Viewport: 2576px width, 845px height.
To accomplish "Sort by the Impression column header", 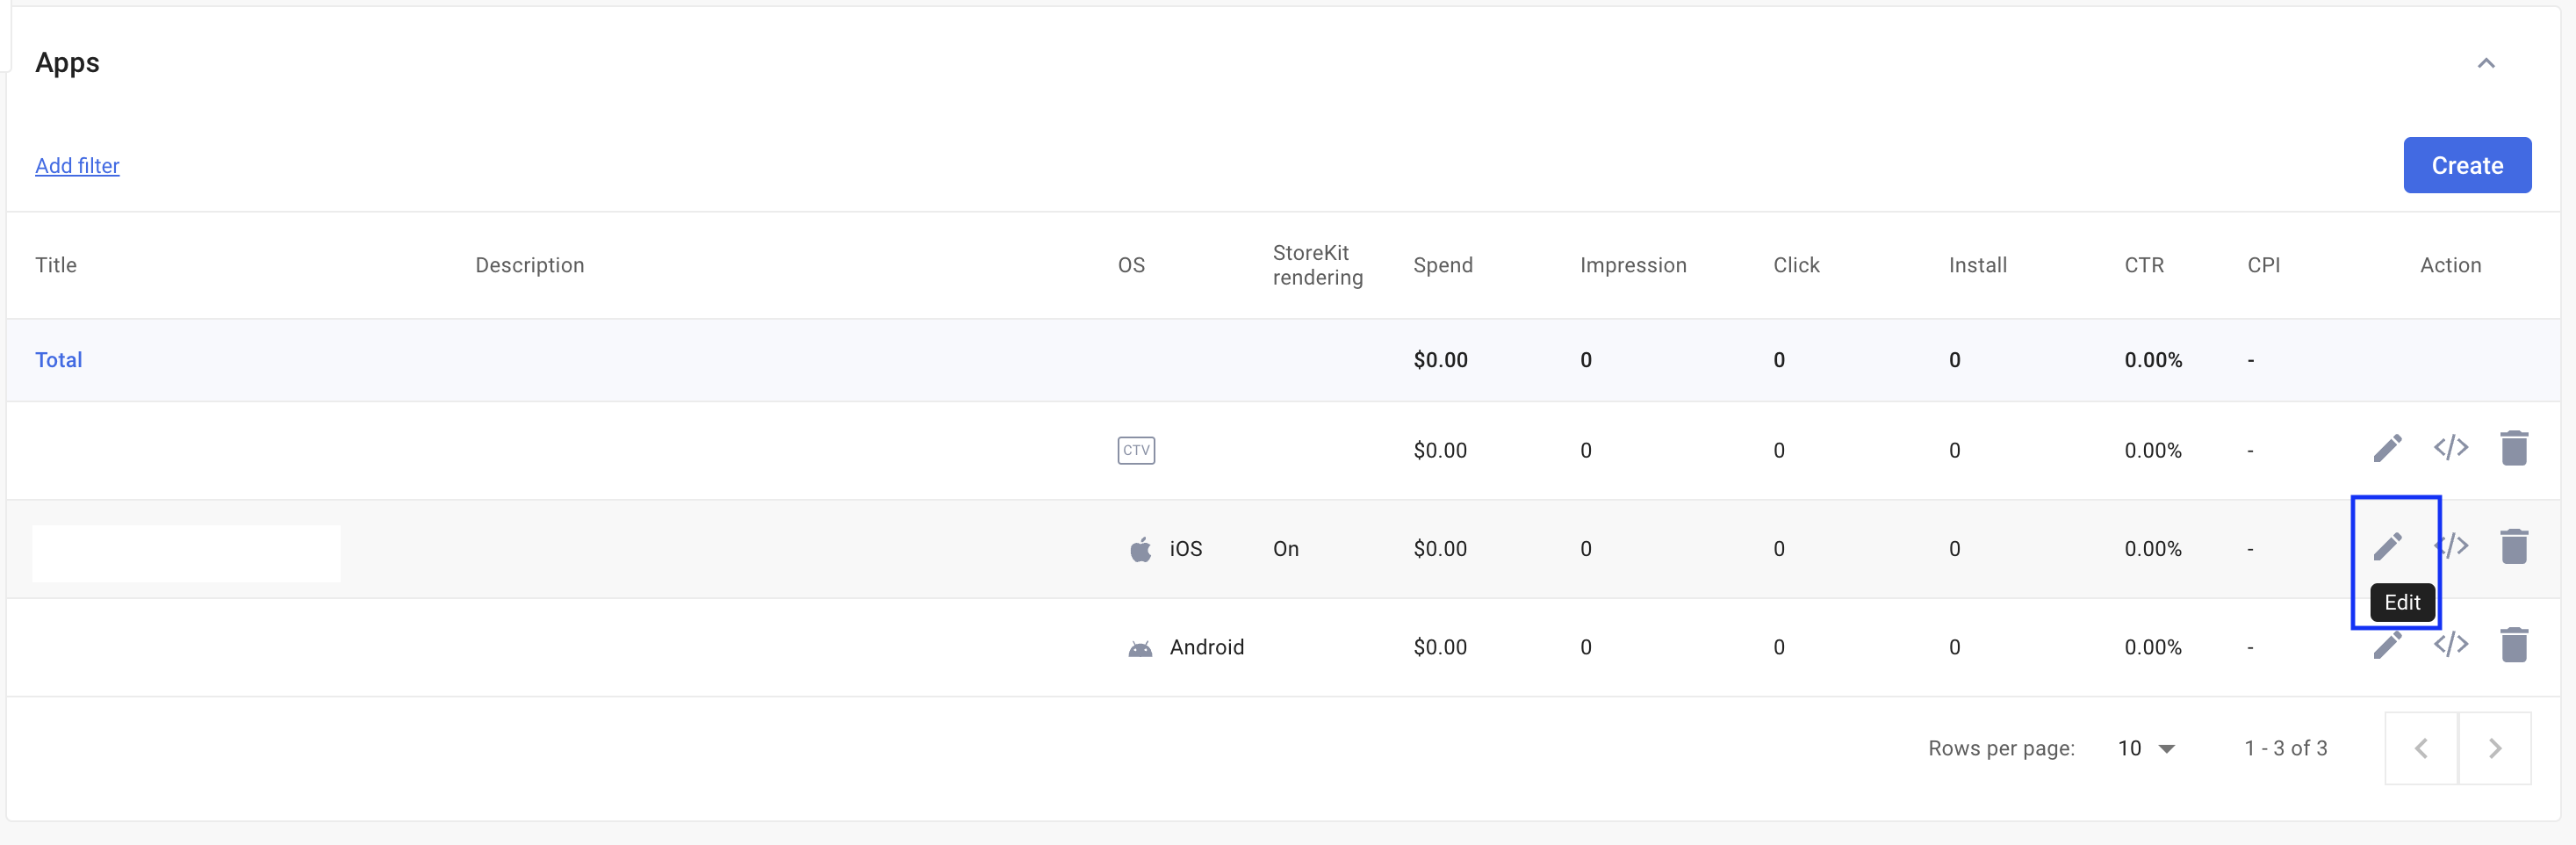I will (x=1632, y=265).
